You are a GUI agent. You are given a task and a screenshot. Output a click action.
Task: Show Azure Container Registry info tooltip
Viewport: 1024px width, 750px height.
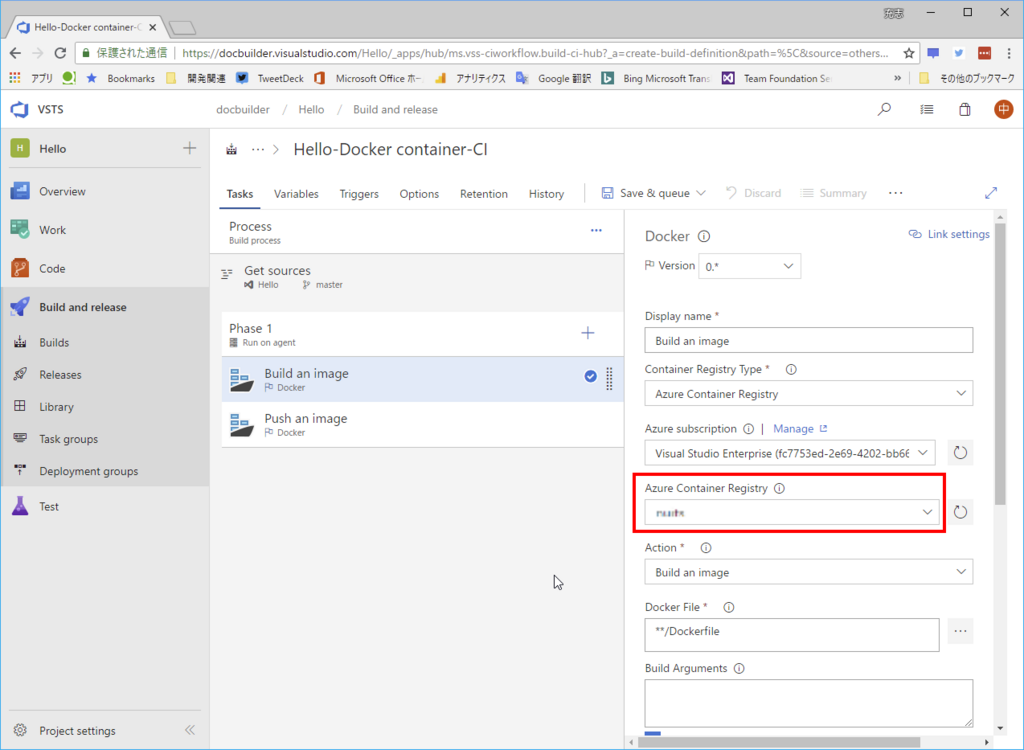click(x=779, y=489)
